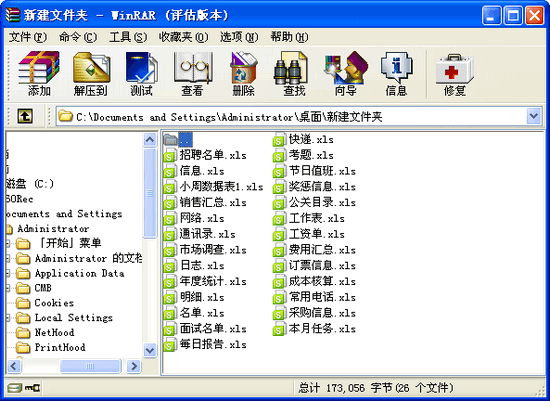
Task: Click the icon of 年度统计.xls
Action: 169,282
